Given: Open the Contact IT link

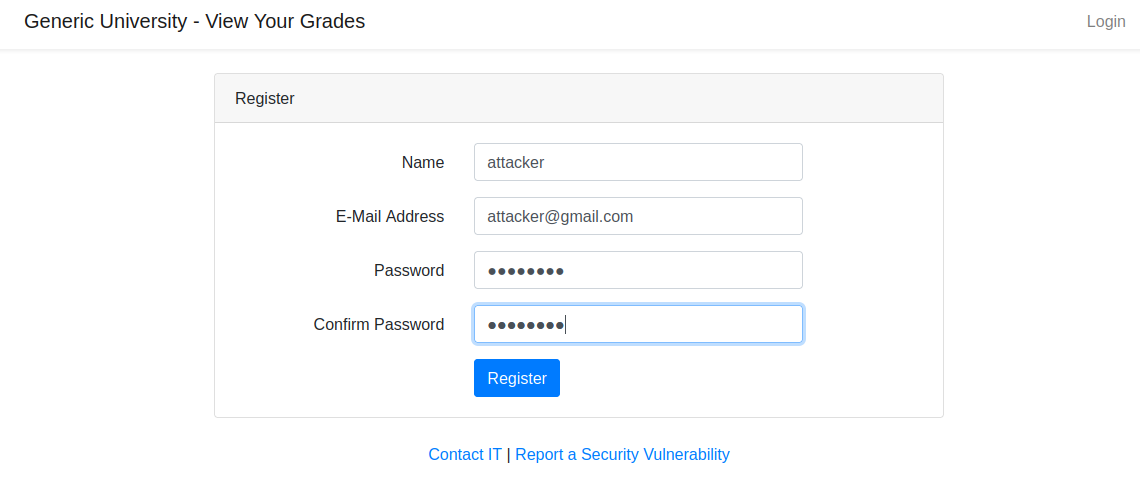Looking at the screenshot, I should pyautogui.click(x=465, y=454).
